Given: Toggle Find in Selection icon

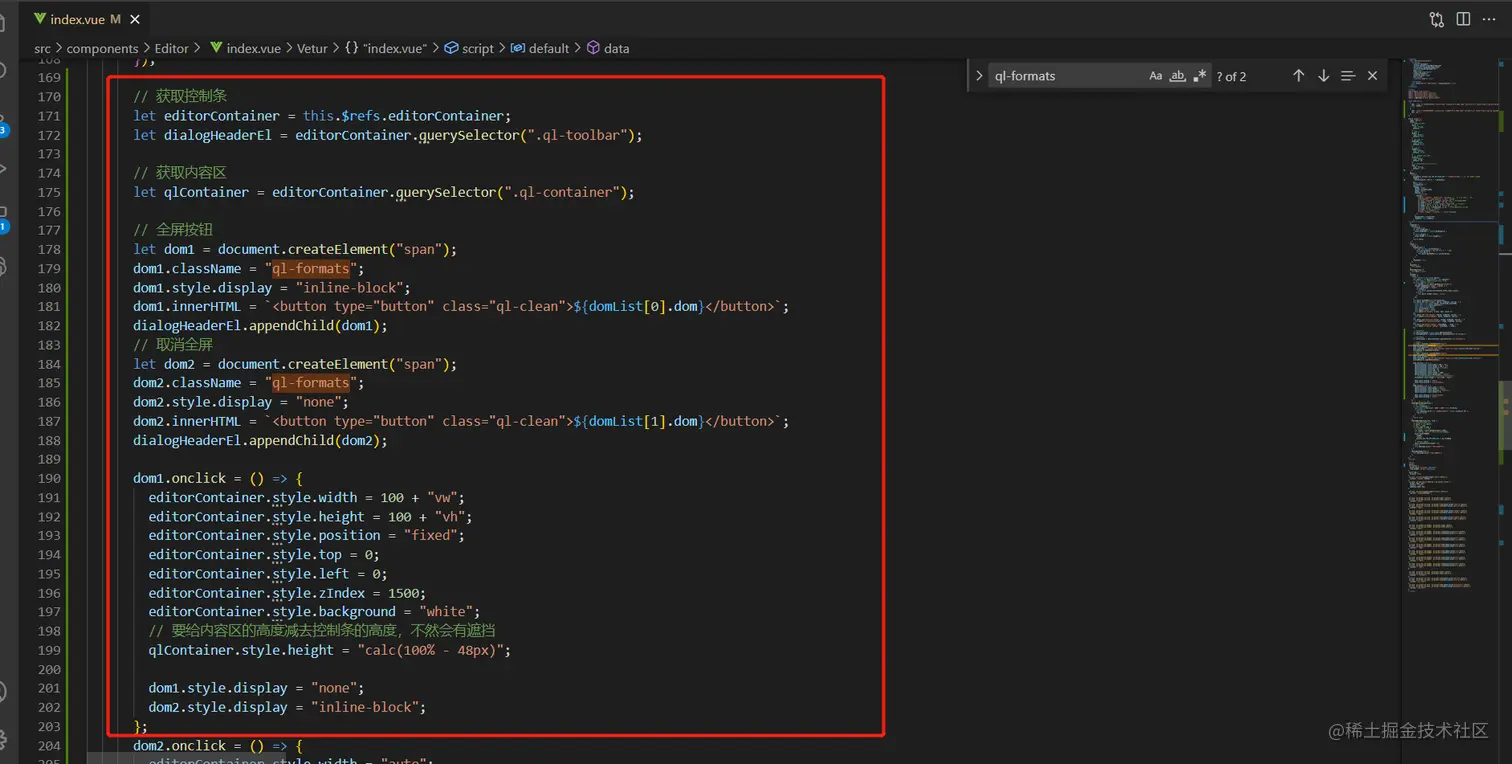Looking at the screenshot, I should (x=1348, y=76).
